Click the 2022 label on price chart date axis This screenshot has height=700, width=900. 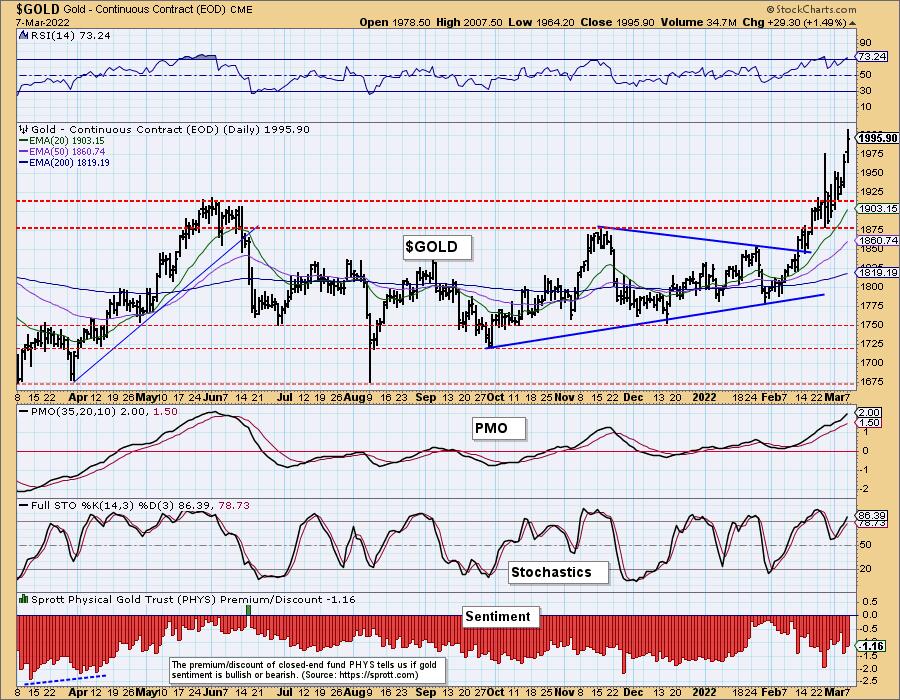click(704, 397)
